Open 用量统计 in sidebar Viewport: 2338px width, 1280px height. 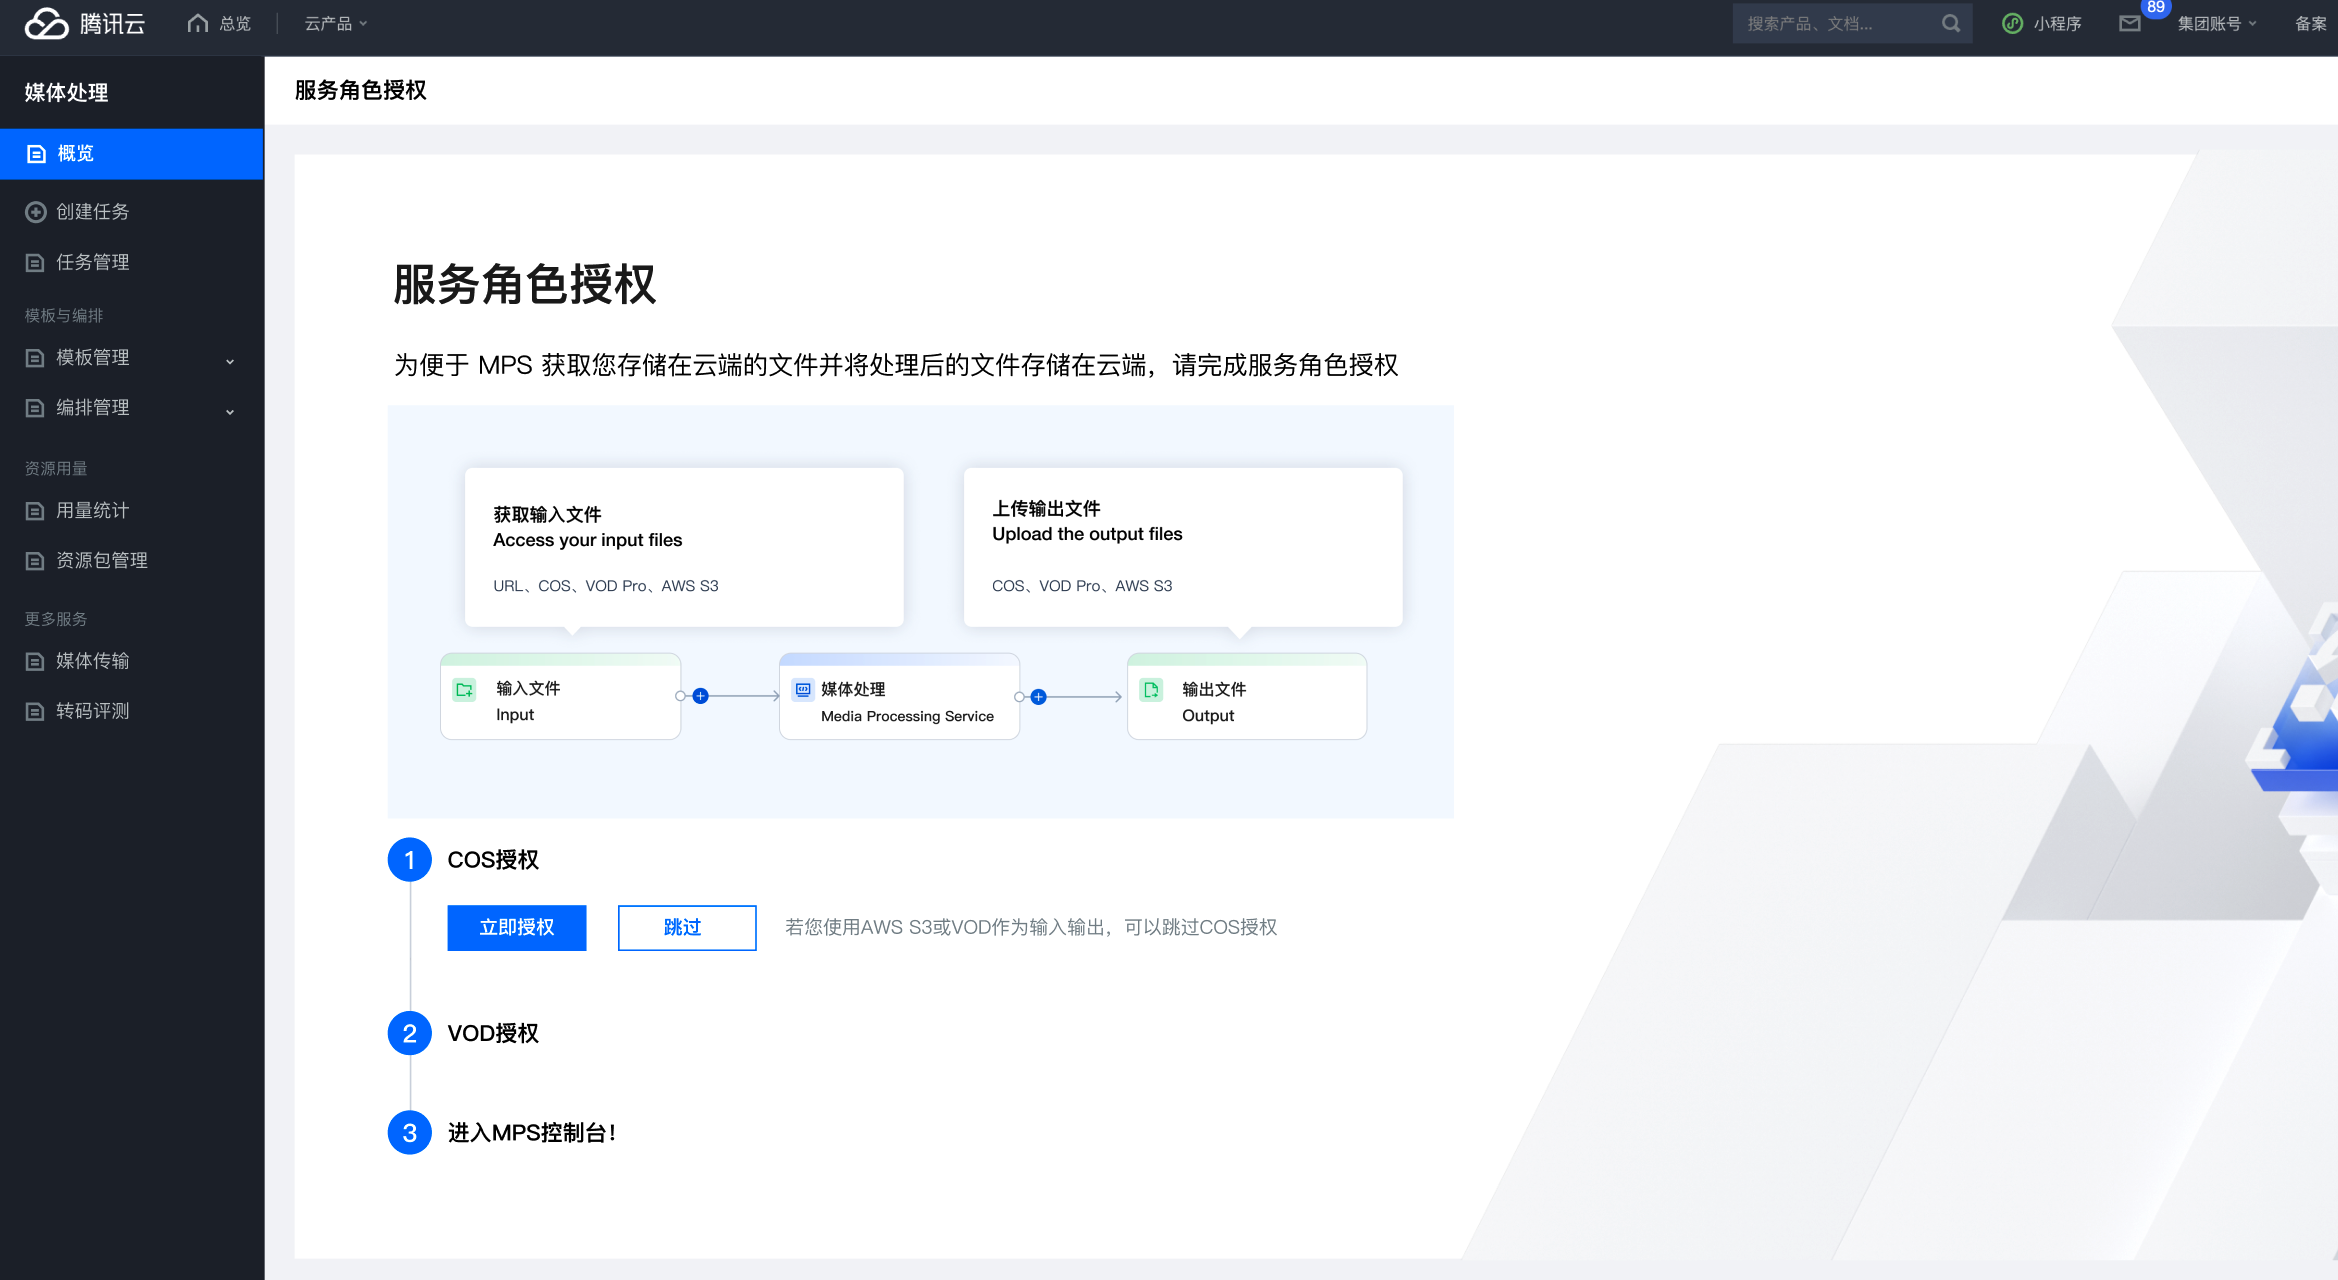click(92, 510)
